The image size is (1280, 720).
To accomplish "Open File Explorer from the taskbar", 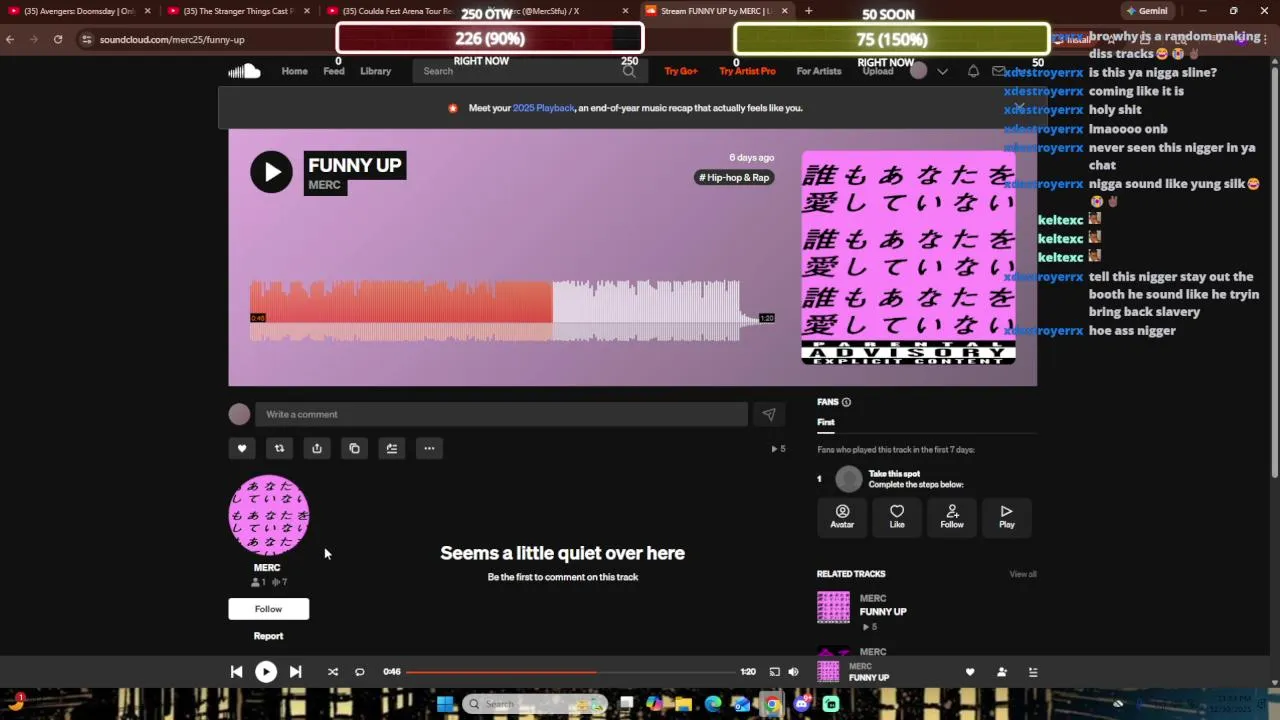I will [683, 704].
